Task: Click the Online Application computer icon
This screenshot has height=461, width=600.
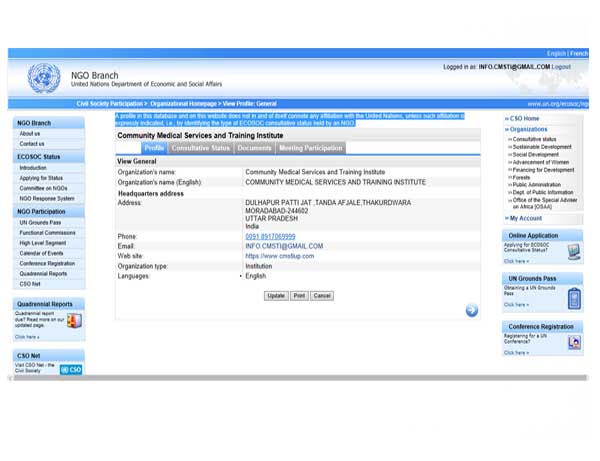Action: (574, 252)
